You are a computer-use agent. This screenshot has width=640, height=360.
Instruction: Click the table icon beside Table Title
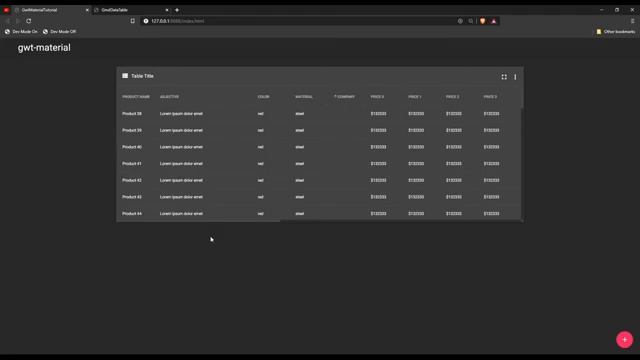pyautogui.click(x=125, y=76)
